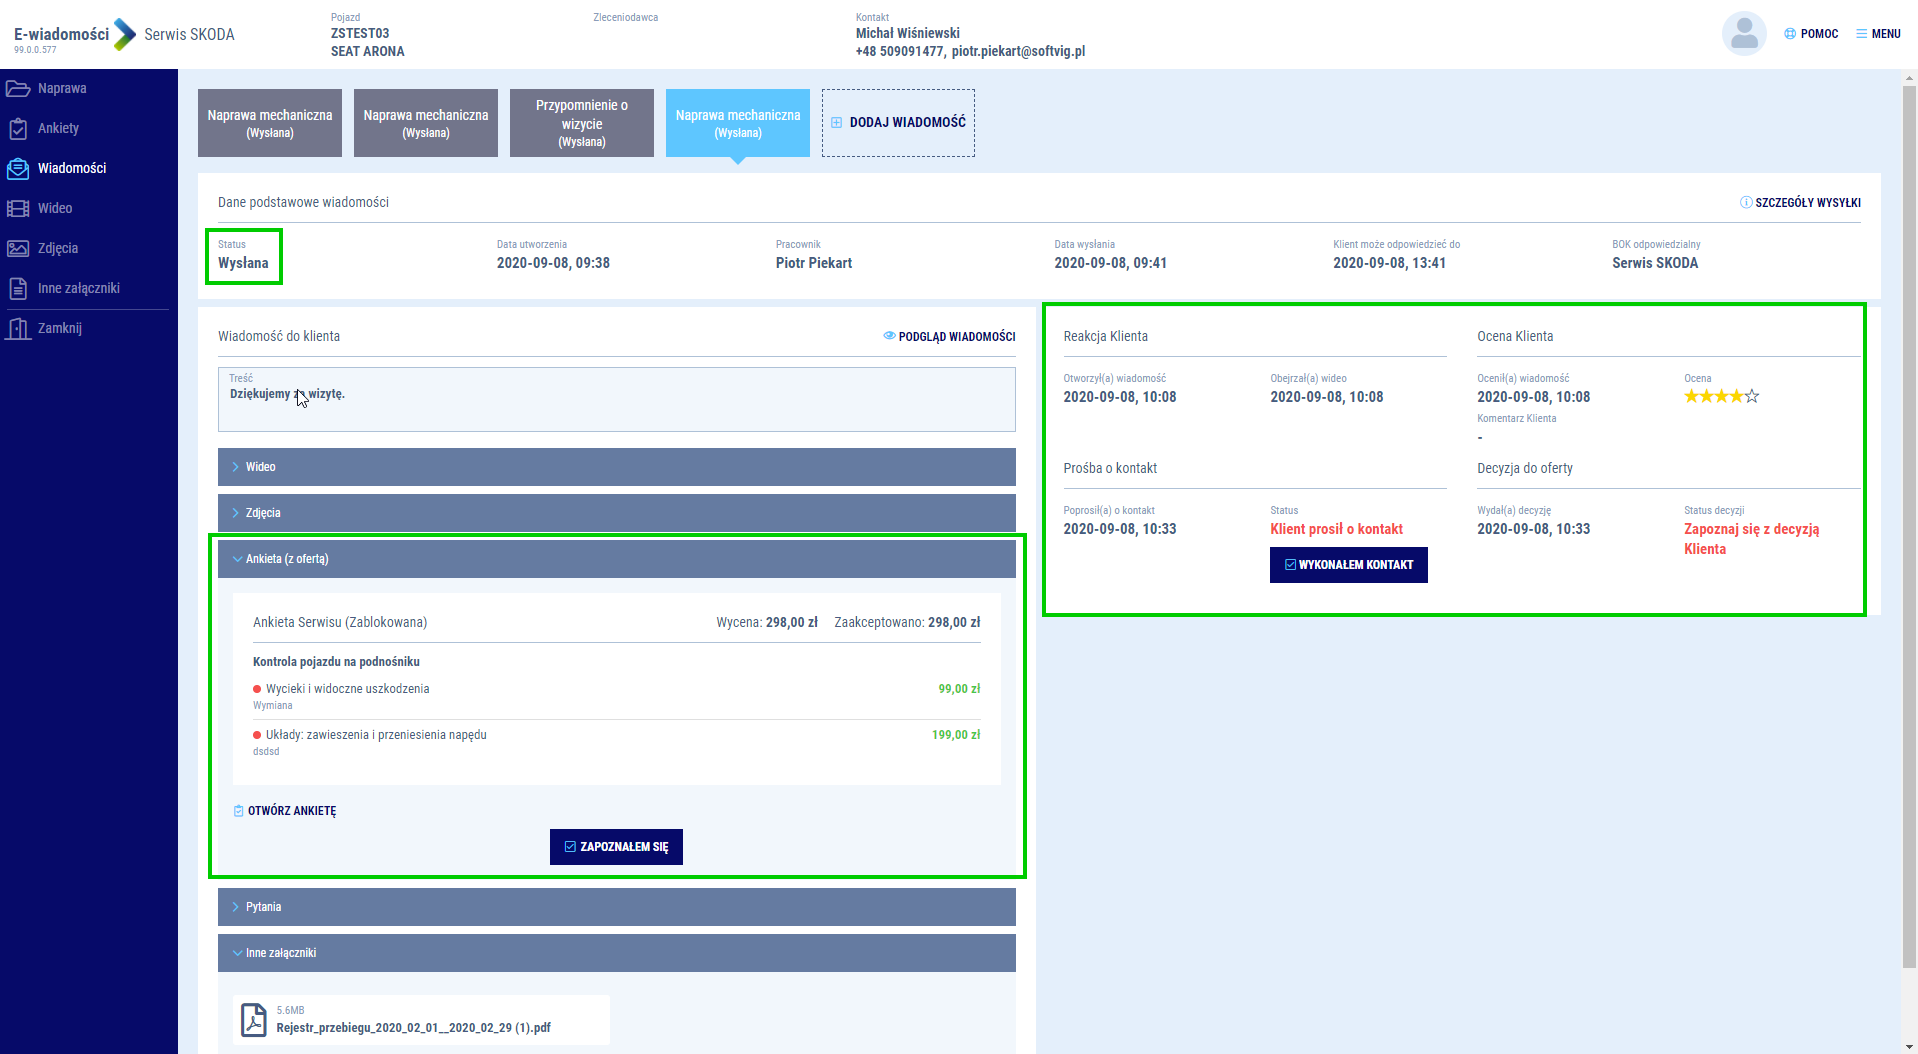
Task: Open Ankiety via its clipboard icon
Action: click(x=18, y=129)
